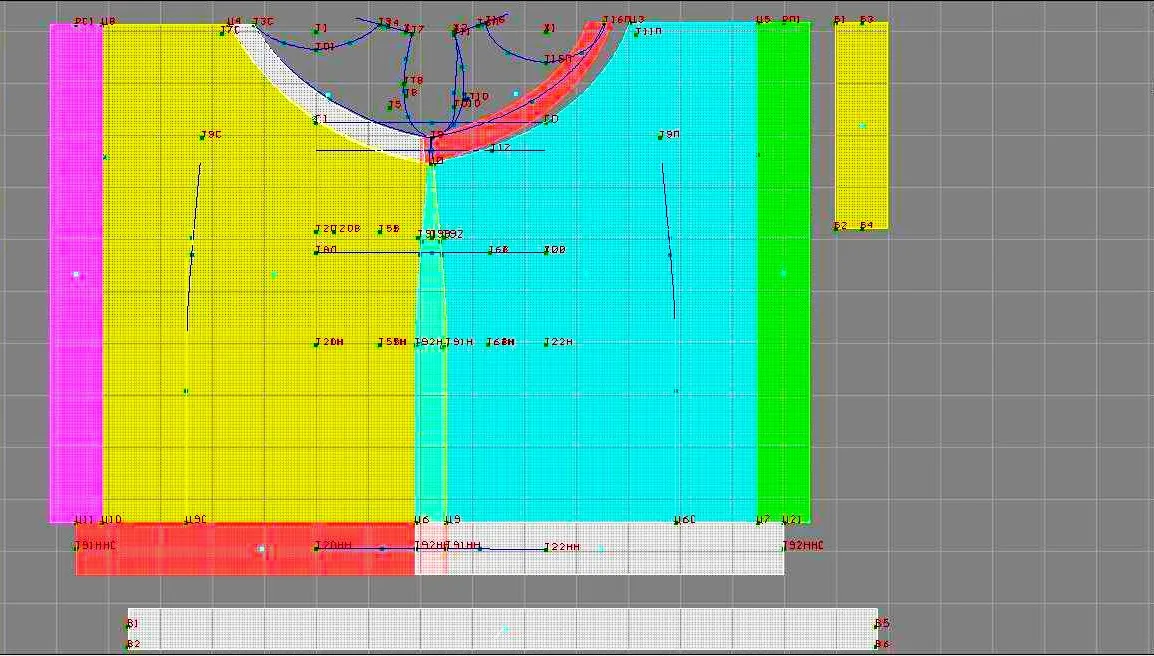Click point label B2 on long strip
This screenshot has height=656, width=1154.
coord(133,644)
